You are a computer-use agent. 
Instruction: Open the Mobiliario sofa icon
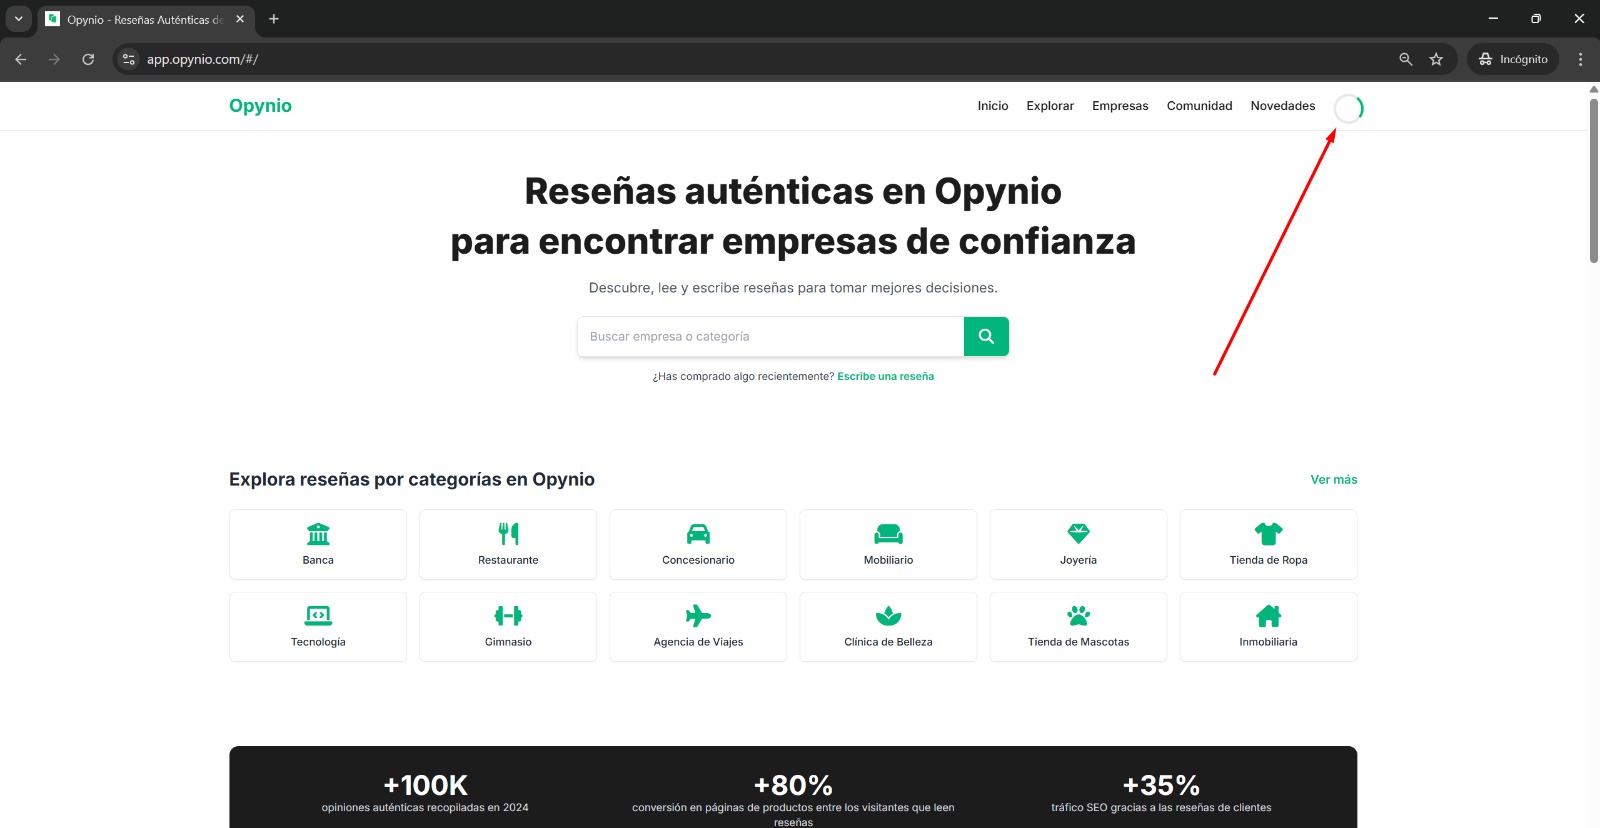click(888, 534)
